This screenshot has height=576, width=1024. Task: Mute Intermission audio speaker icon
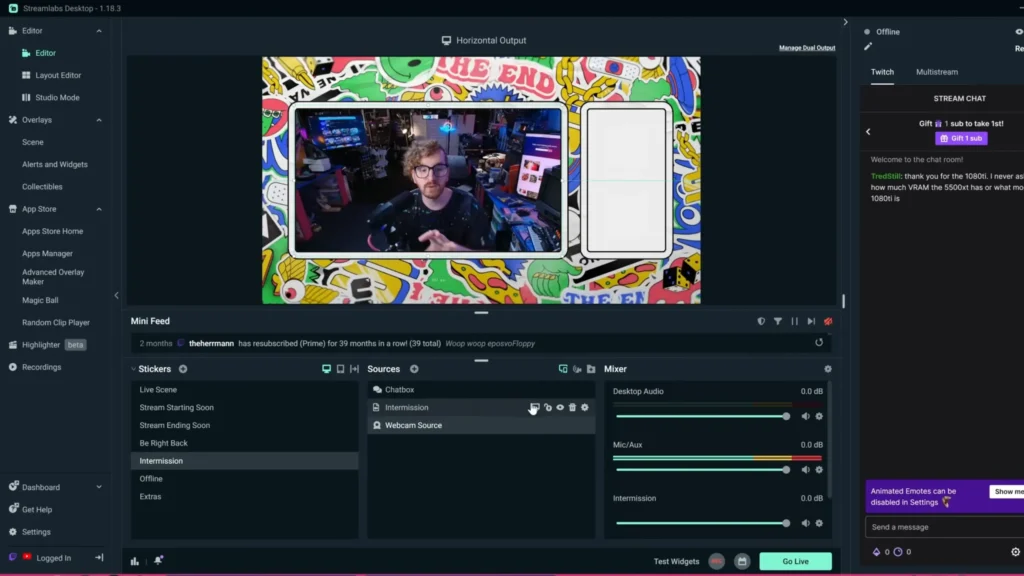click(x=805, y=523)
